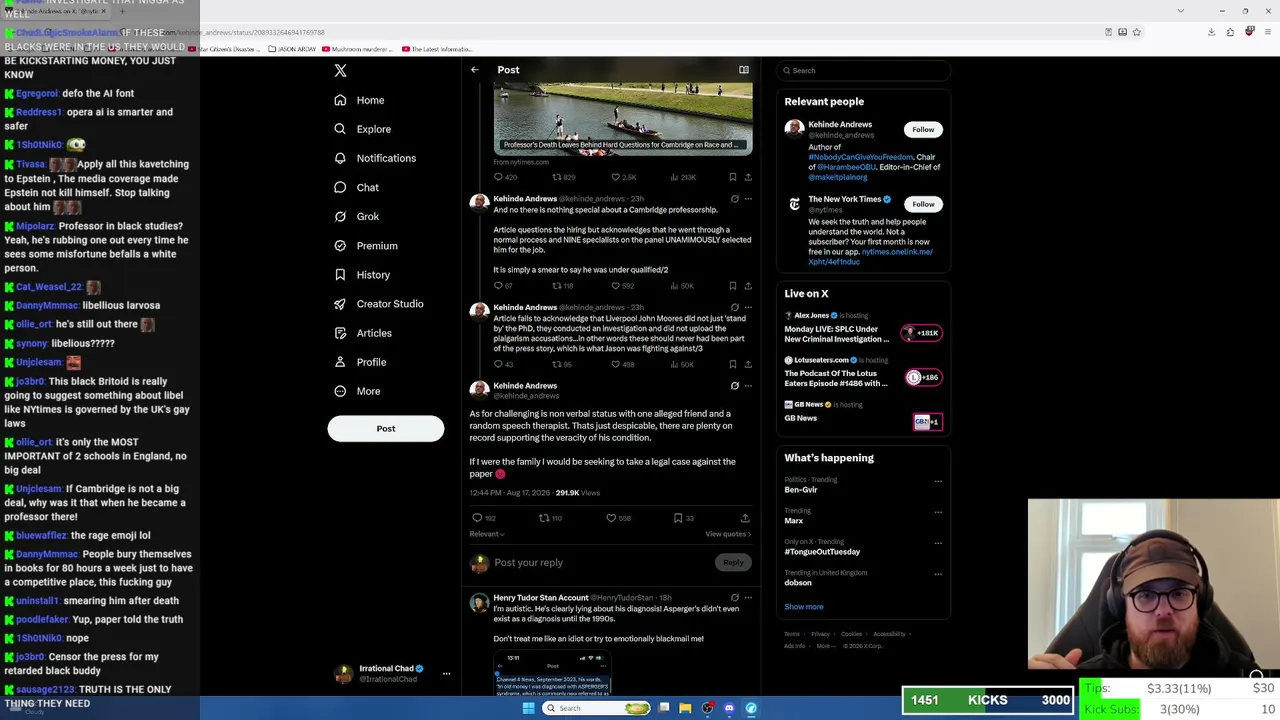Click the white Post button

386,428
